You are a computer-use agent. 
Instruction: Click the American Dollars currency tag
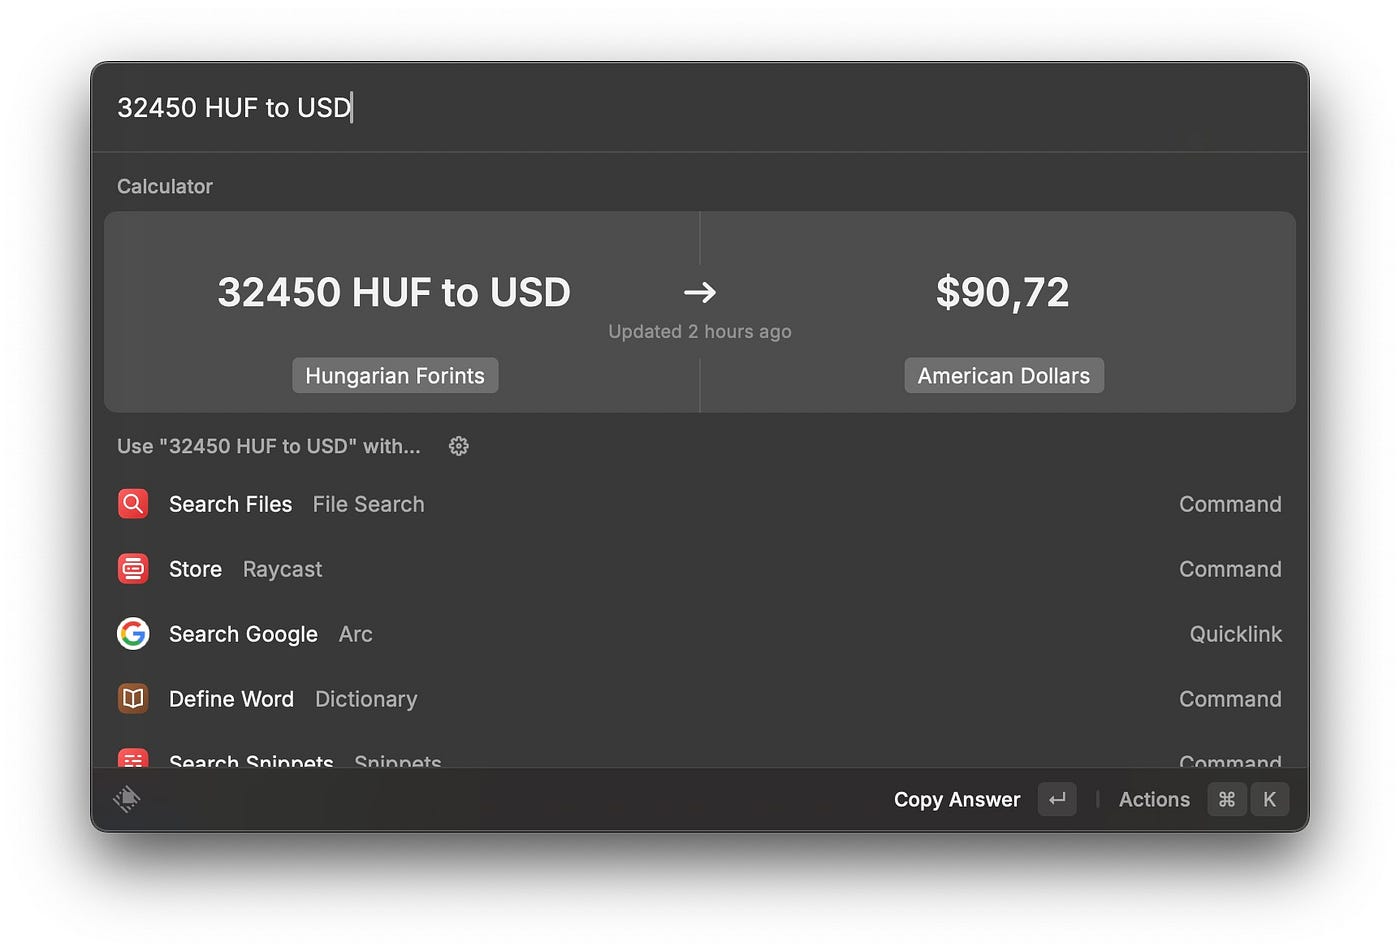pyautogui.click(x=1004, y=376)
